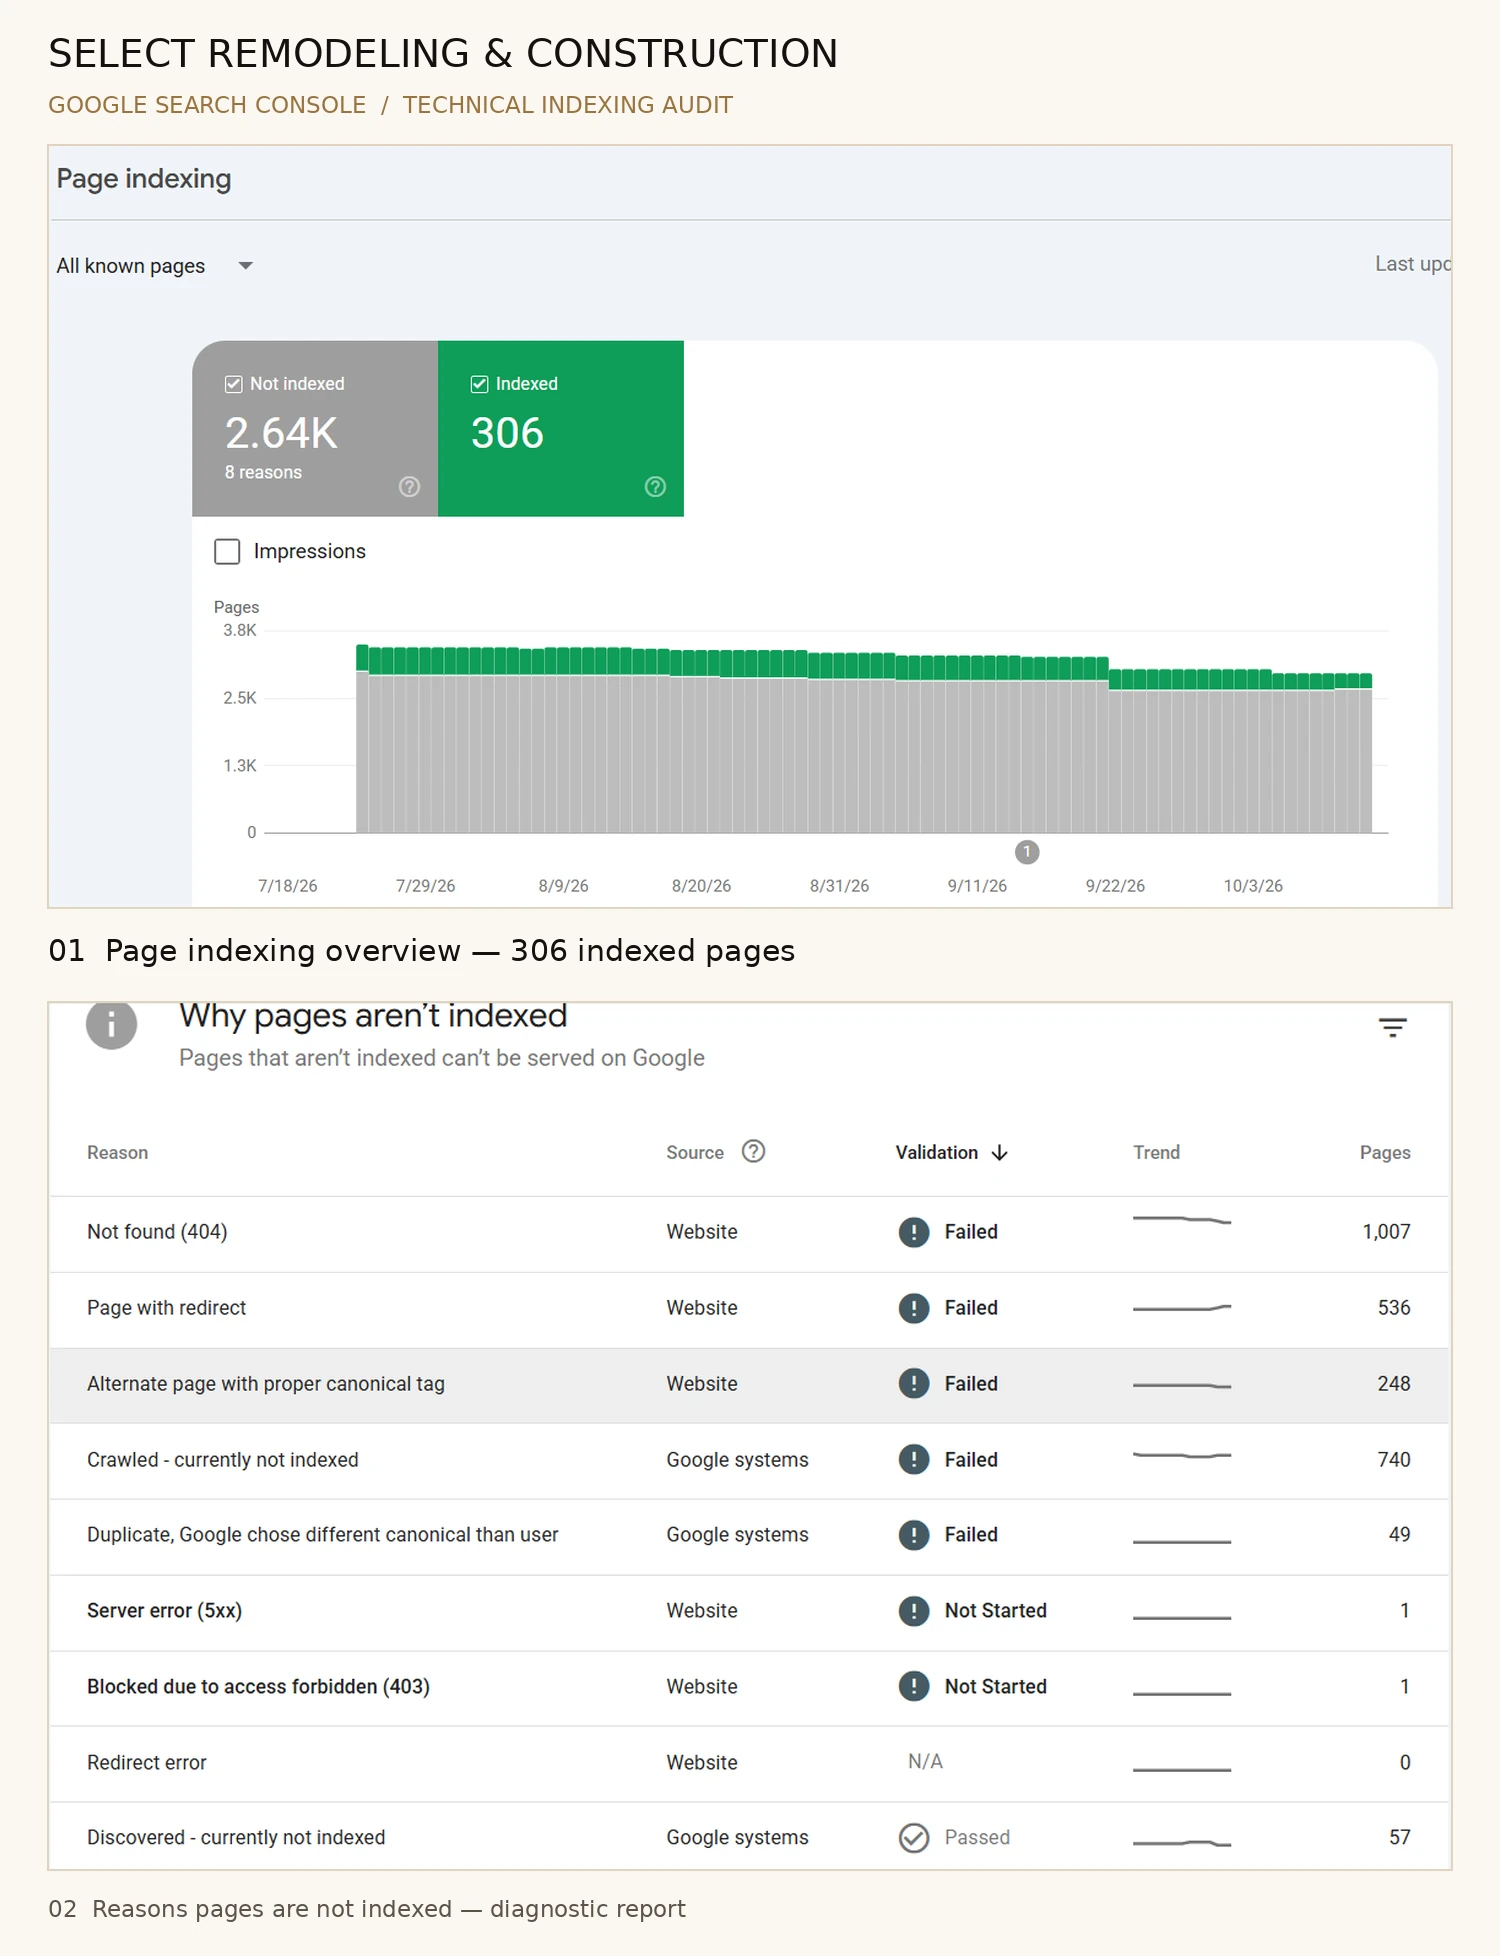
Task: Click Failed status icon for Not found (404)
Action: coord(914,1232)
